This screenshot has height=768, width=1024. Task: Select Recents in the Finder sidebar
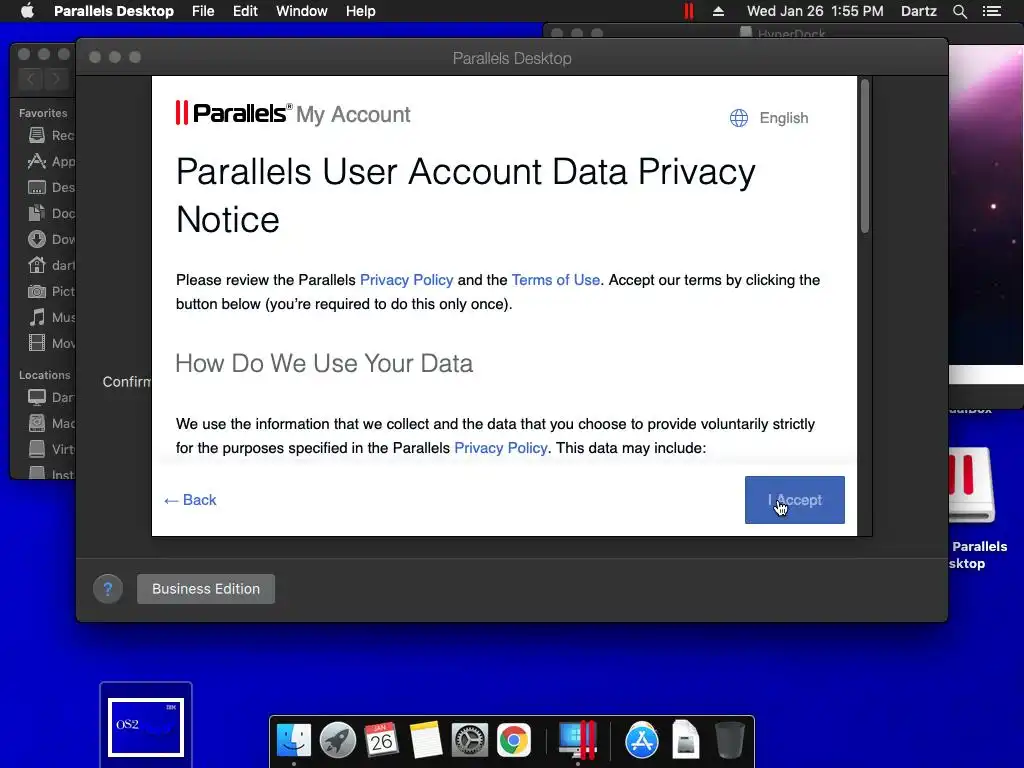click(51, 135)
